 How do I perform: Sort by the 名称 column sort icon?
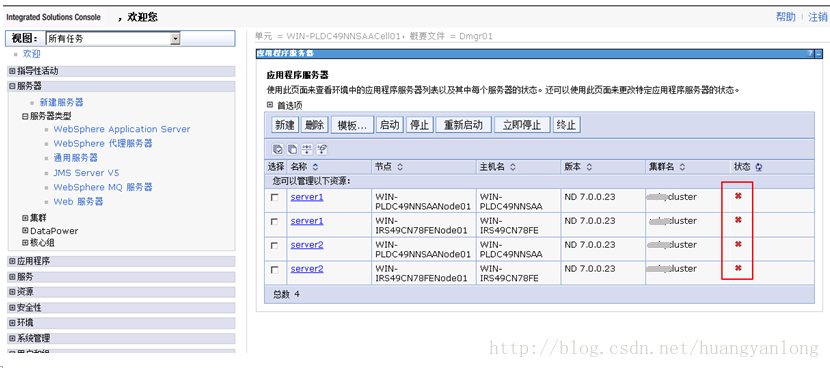(315, 167)
